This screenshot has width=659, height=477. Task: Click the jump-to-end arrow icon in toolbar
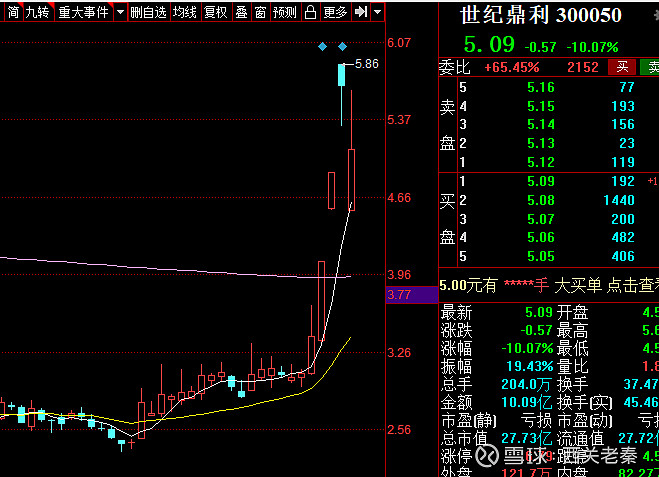(x=361, y=12)
